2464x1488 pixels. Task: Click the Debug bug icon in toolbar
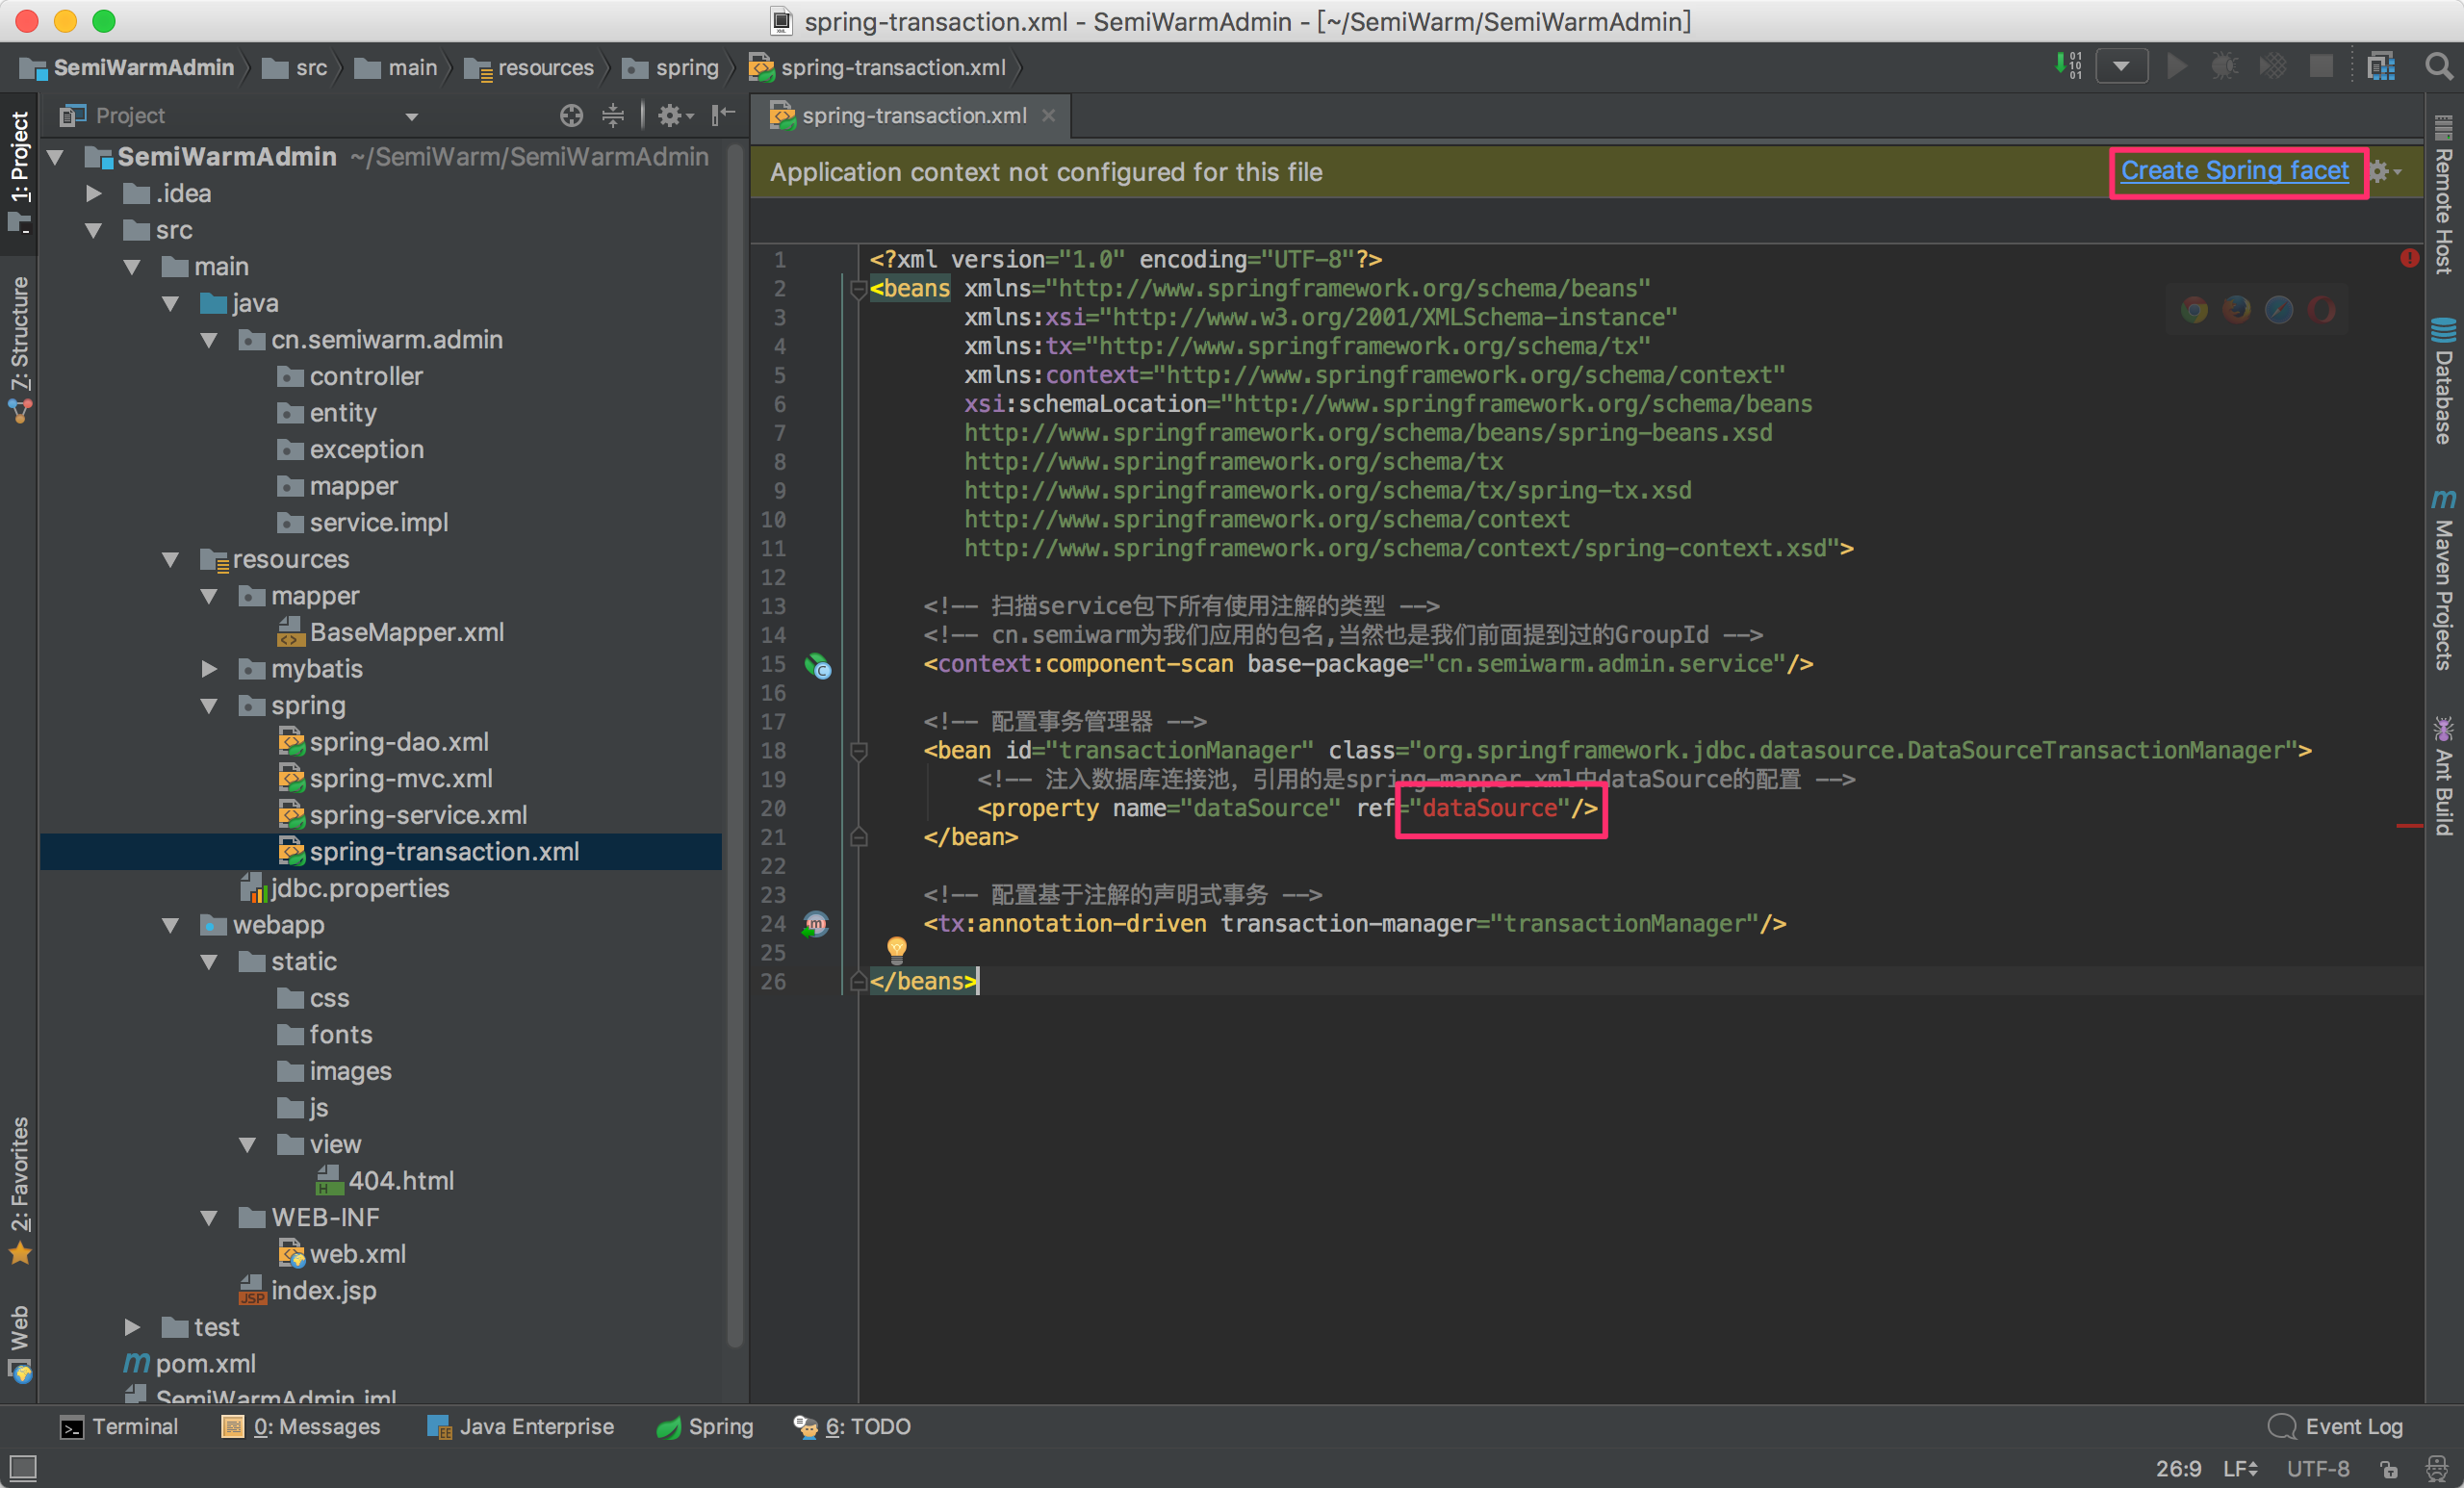point(2224,67)
